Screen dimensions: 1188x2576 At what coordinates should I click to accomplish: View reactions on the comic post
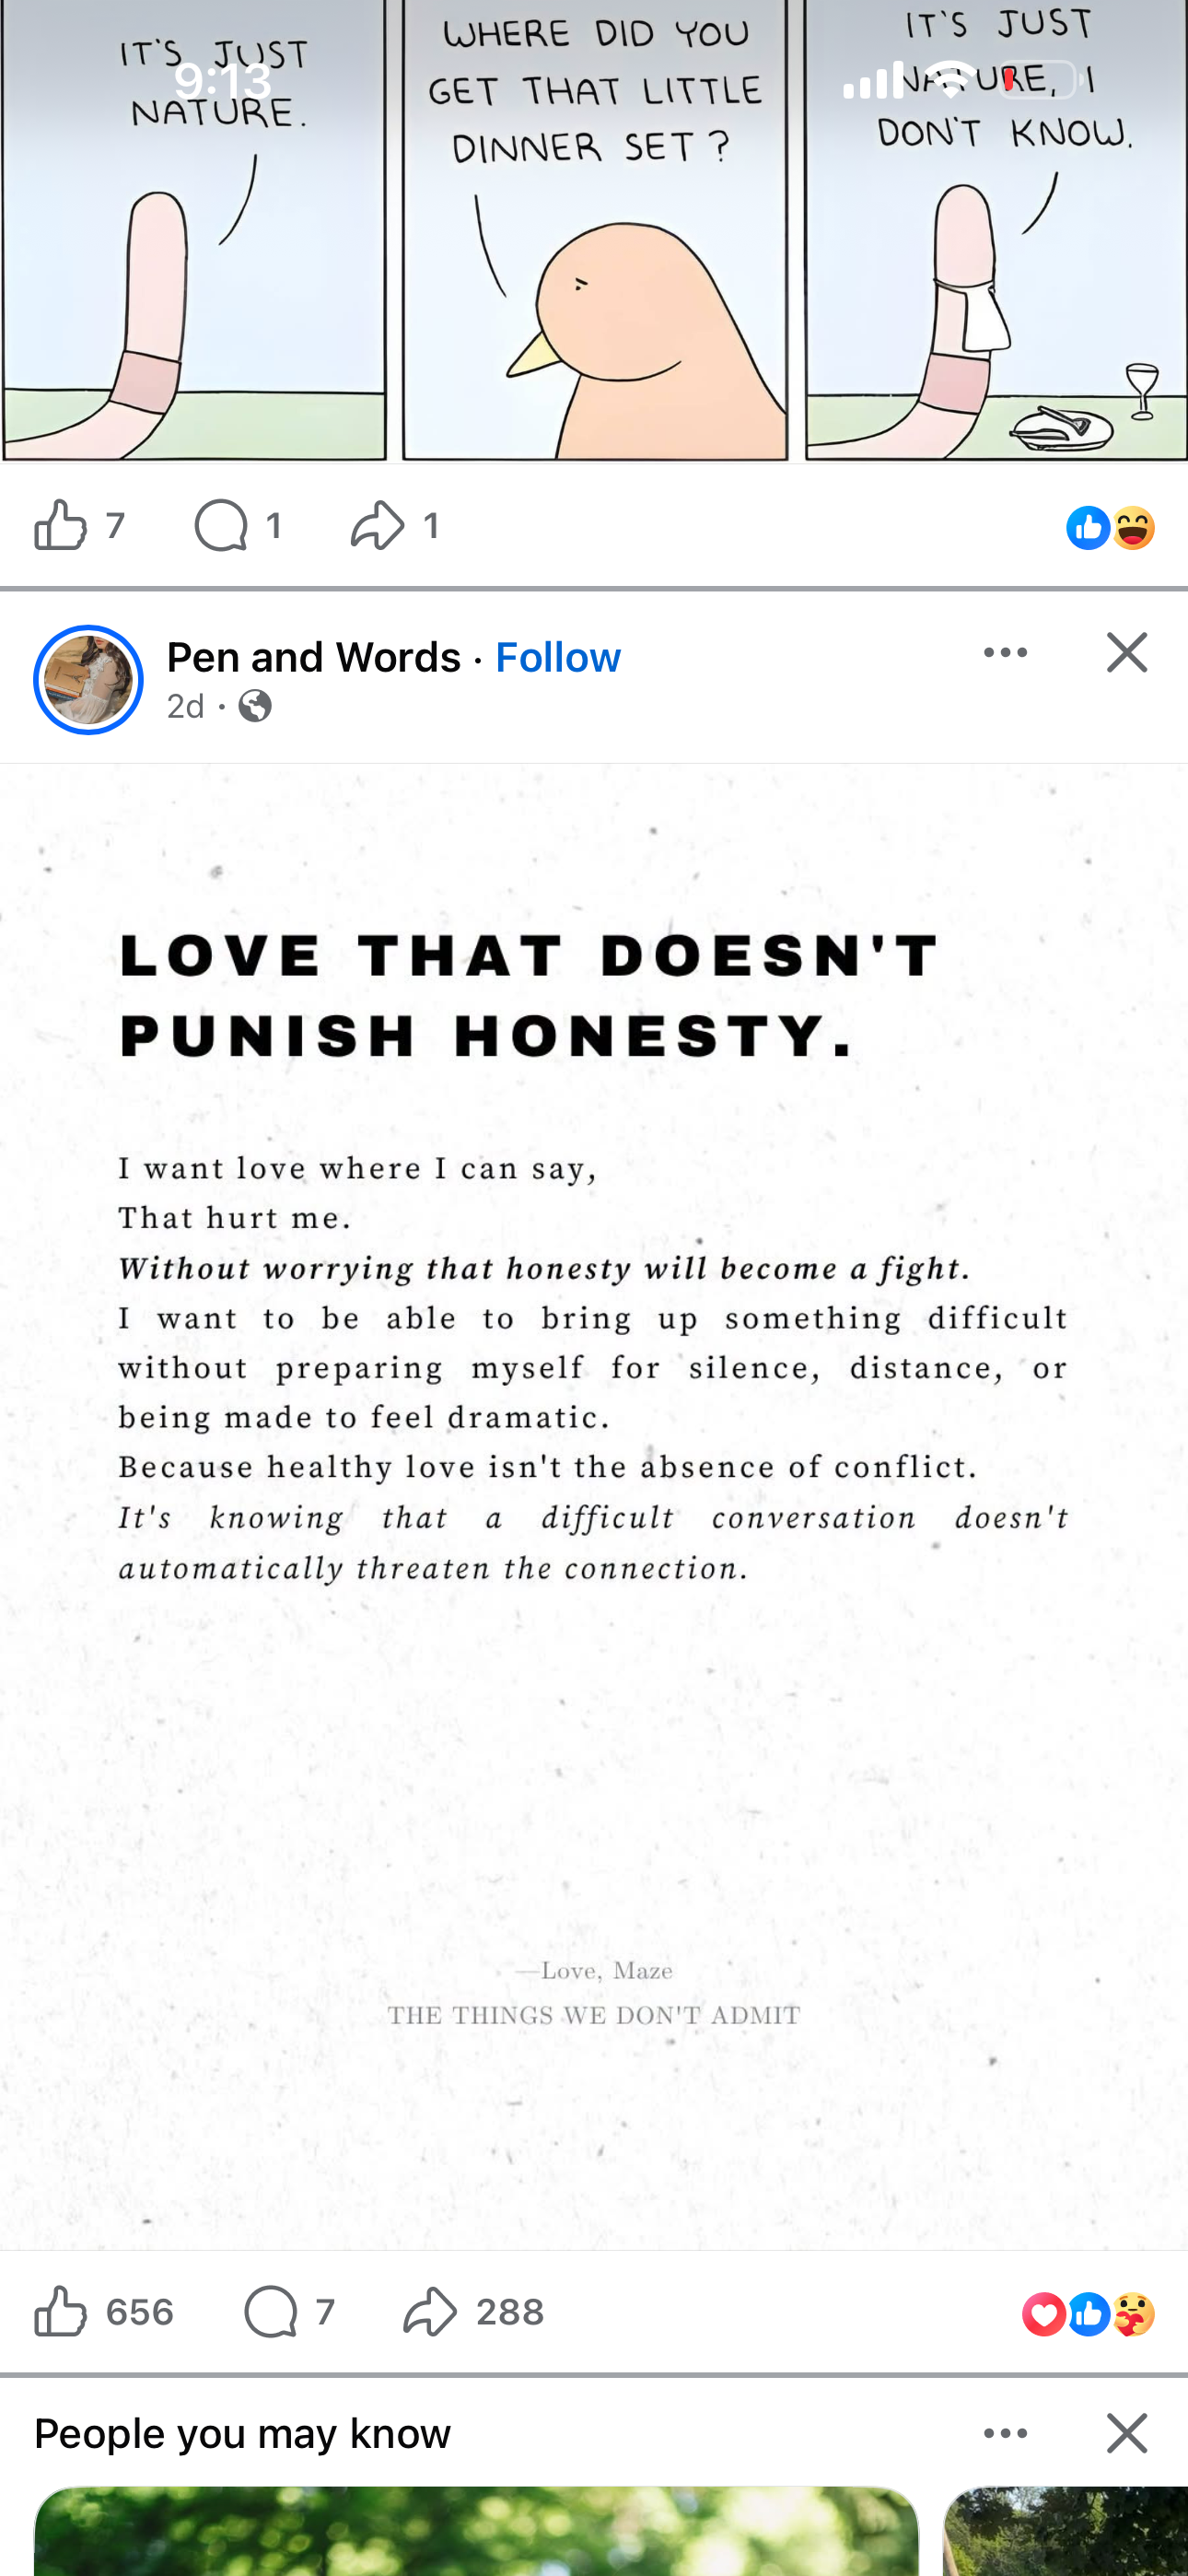pos(1110,527)
